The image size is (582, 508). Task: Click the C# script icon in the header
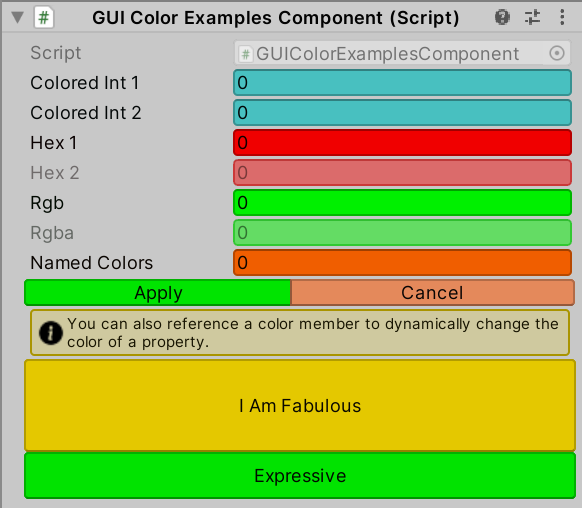(x=44, y=17)
